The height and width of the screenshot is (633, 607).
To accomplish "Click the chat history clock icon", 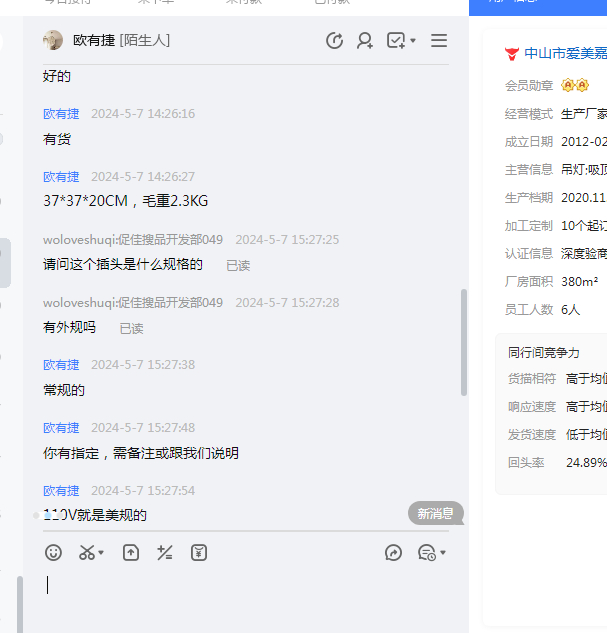I will pos(335,40).
